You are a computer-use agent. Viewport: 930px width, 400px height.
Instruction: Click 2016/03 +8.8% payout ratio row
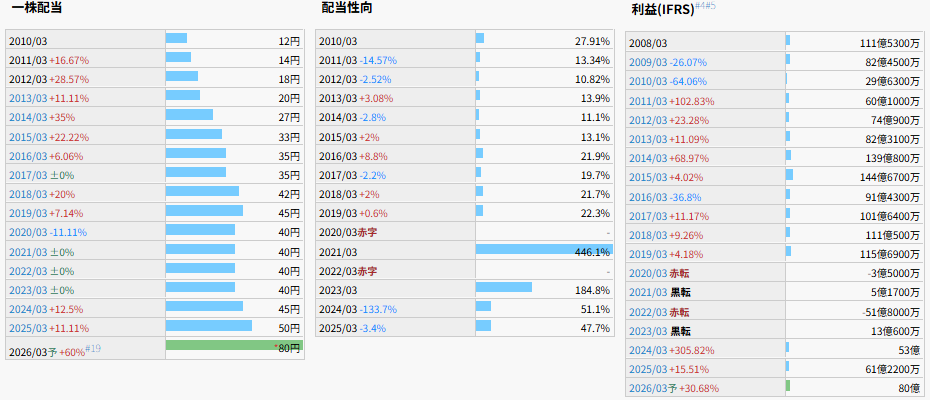click(464, 156)
